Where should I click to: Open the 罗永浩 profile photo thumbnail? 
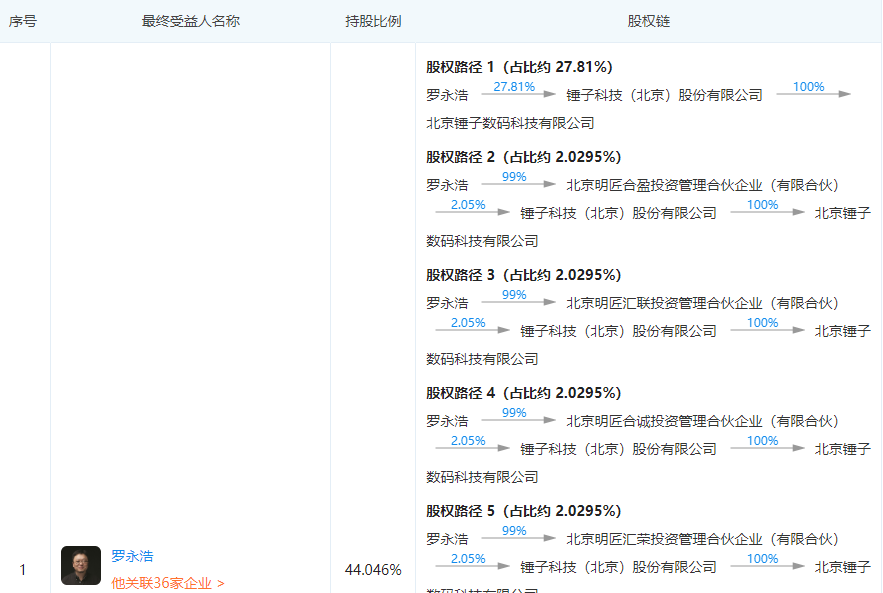coord(81,565)
